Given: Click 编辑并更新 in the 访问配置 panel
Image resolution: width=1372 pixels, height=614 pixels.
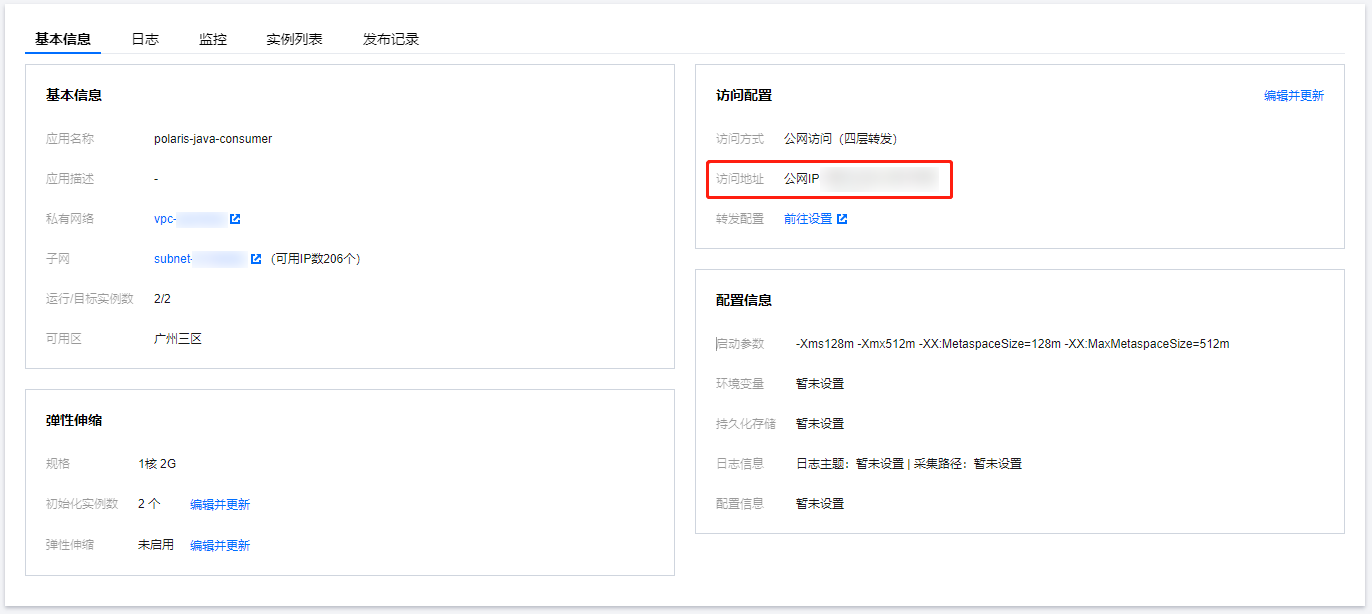Looking at the screenshot, I should tap(1293, 96).
